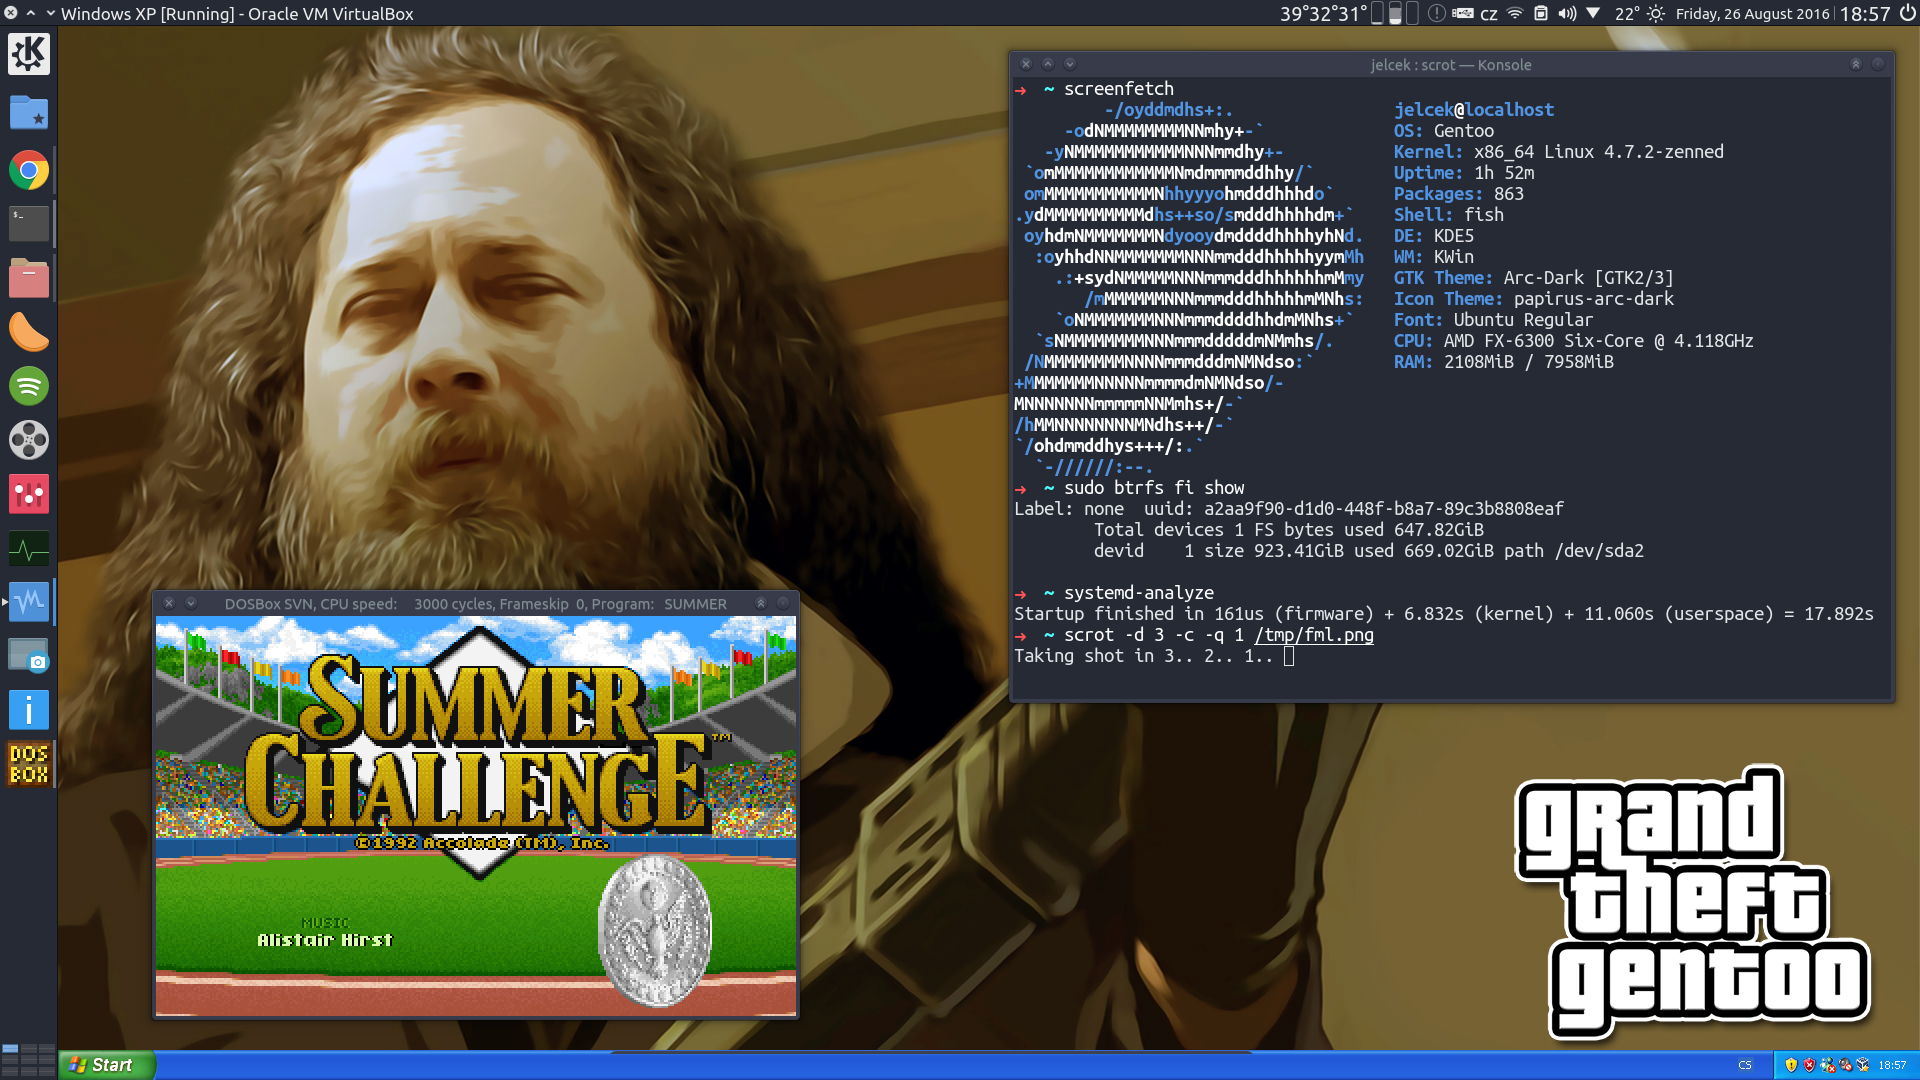Select first virtual desktop in pager
This screenshot has height=1080, width=1920.
(10, 1050)
